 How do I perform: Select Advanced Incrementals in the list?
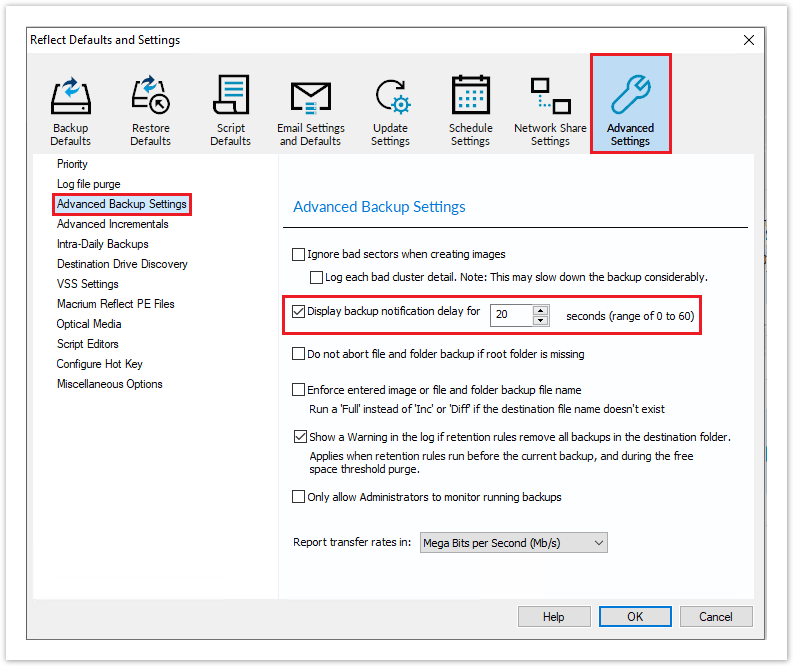tap(113, 224)
